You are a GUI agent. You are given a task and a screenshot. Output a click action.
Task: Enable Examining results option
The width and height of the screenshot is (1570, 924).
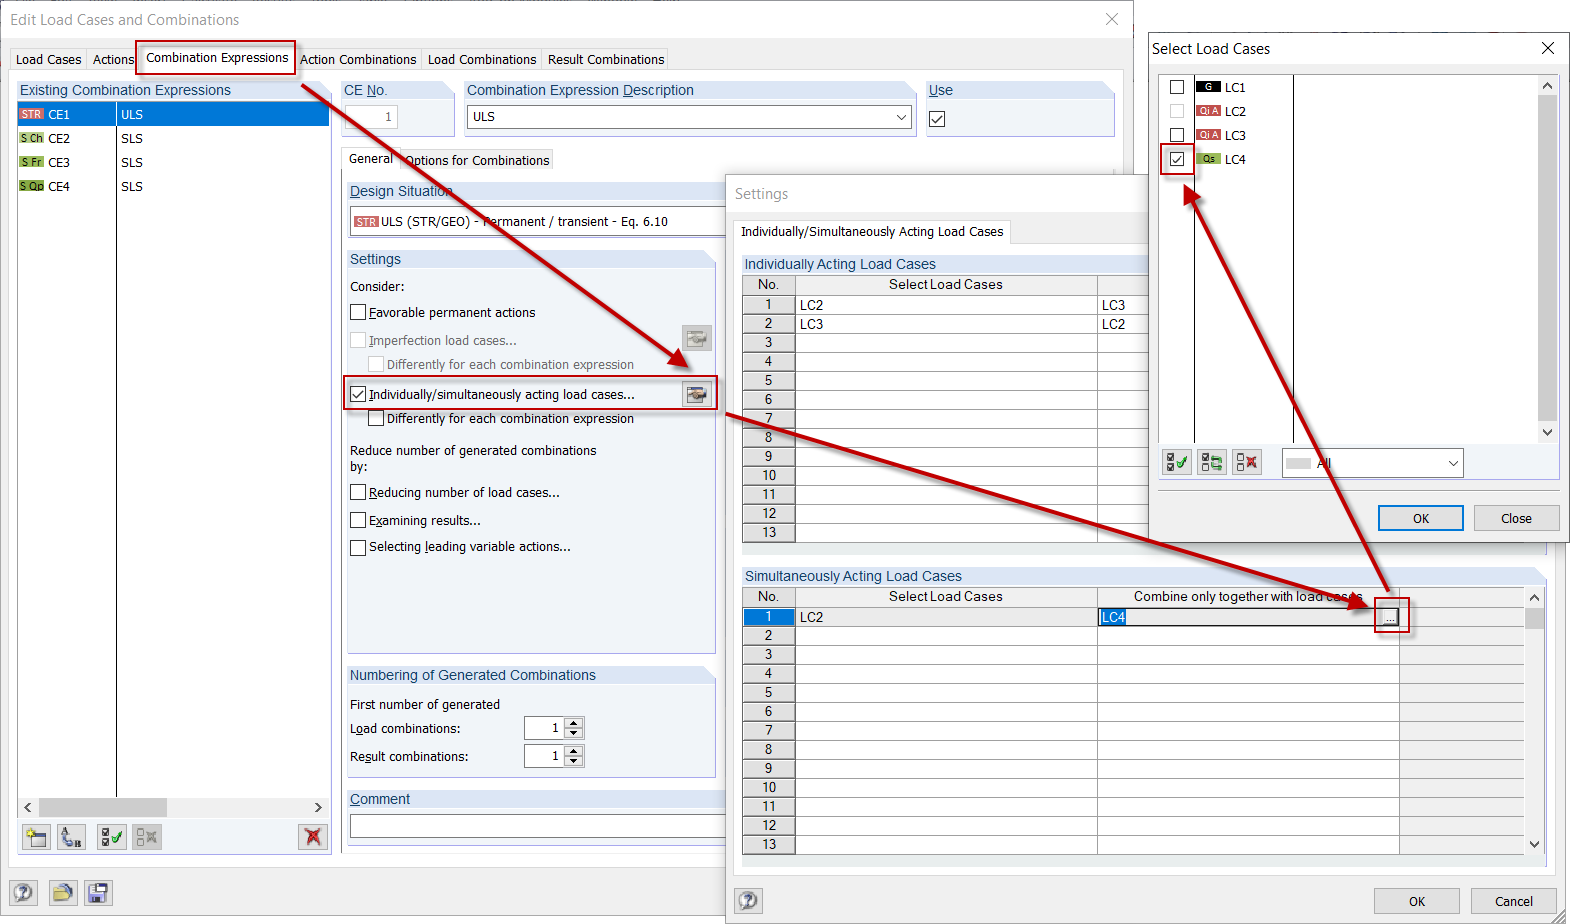point(358,521)
